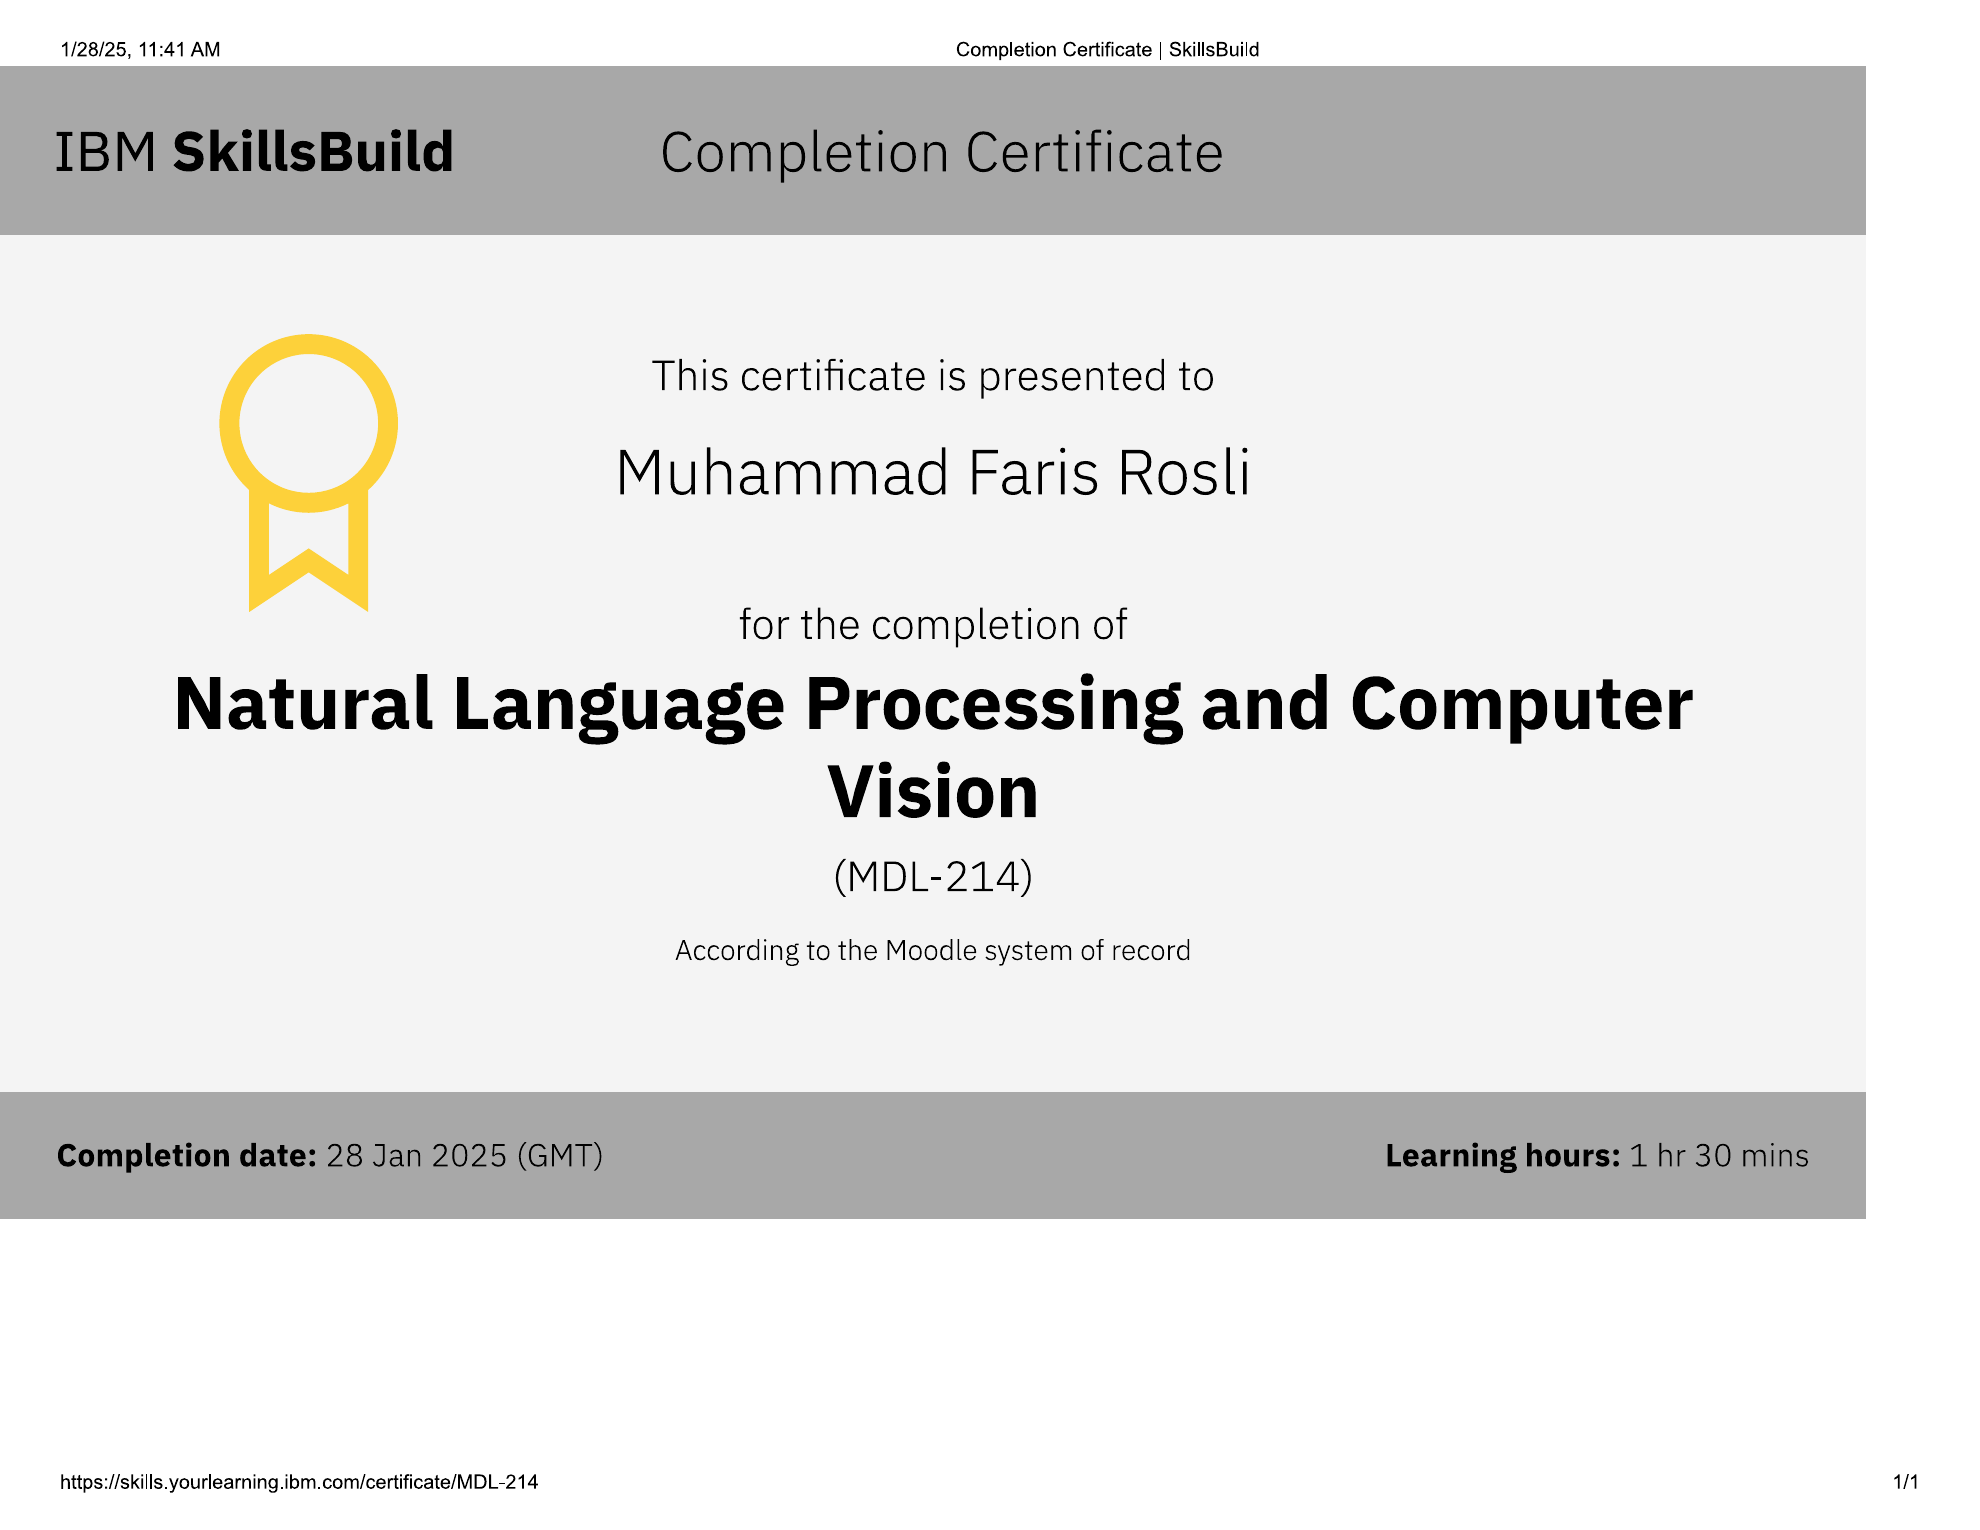Click the course title 'Natural Language Processing and Computer Vision'
The width and height of the screenshot is (1980, 1530).
(933, 747)
